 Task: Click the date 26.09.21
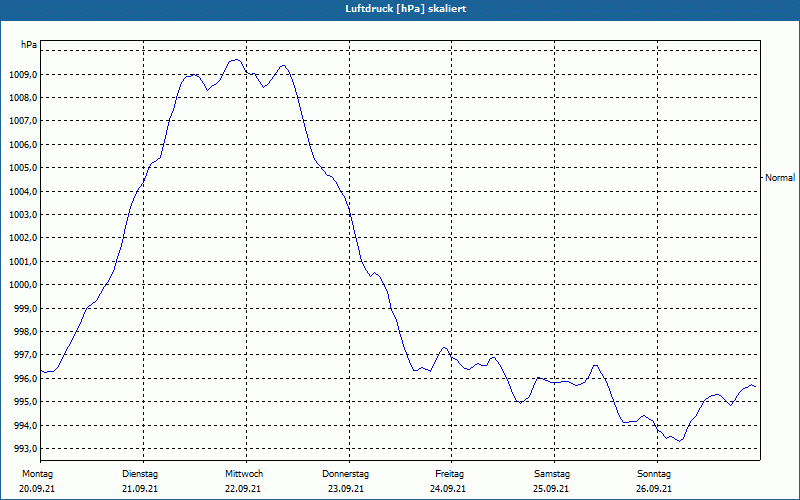pos(654,489)
